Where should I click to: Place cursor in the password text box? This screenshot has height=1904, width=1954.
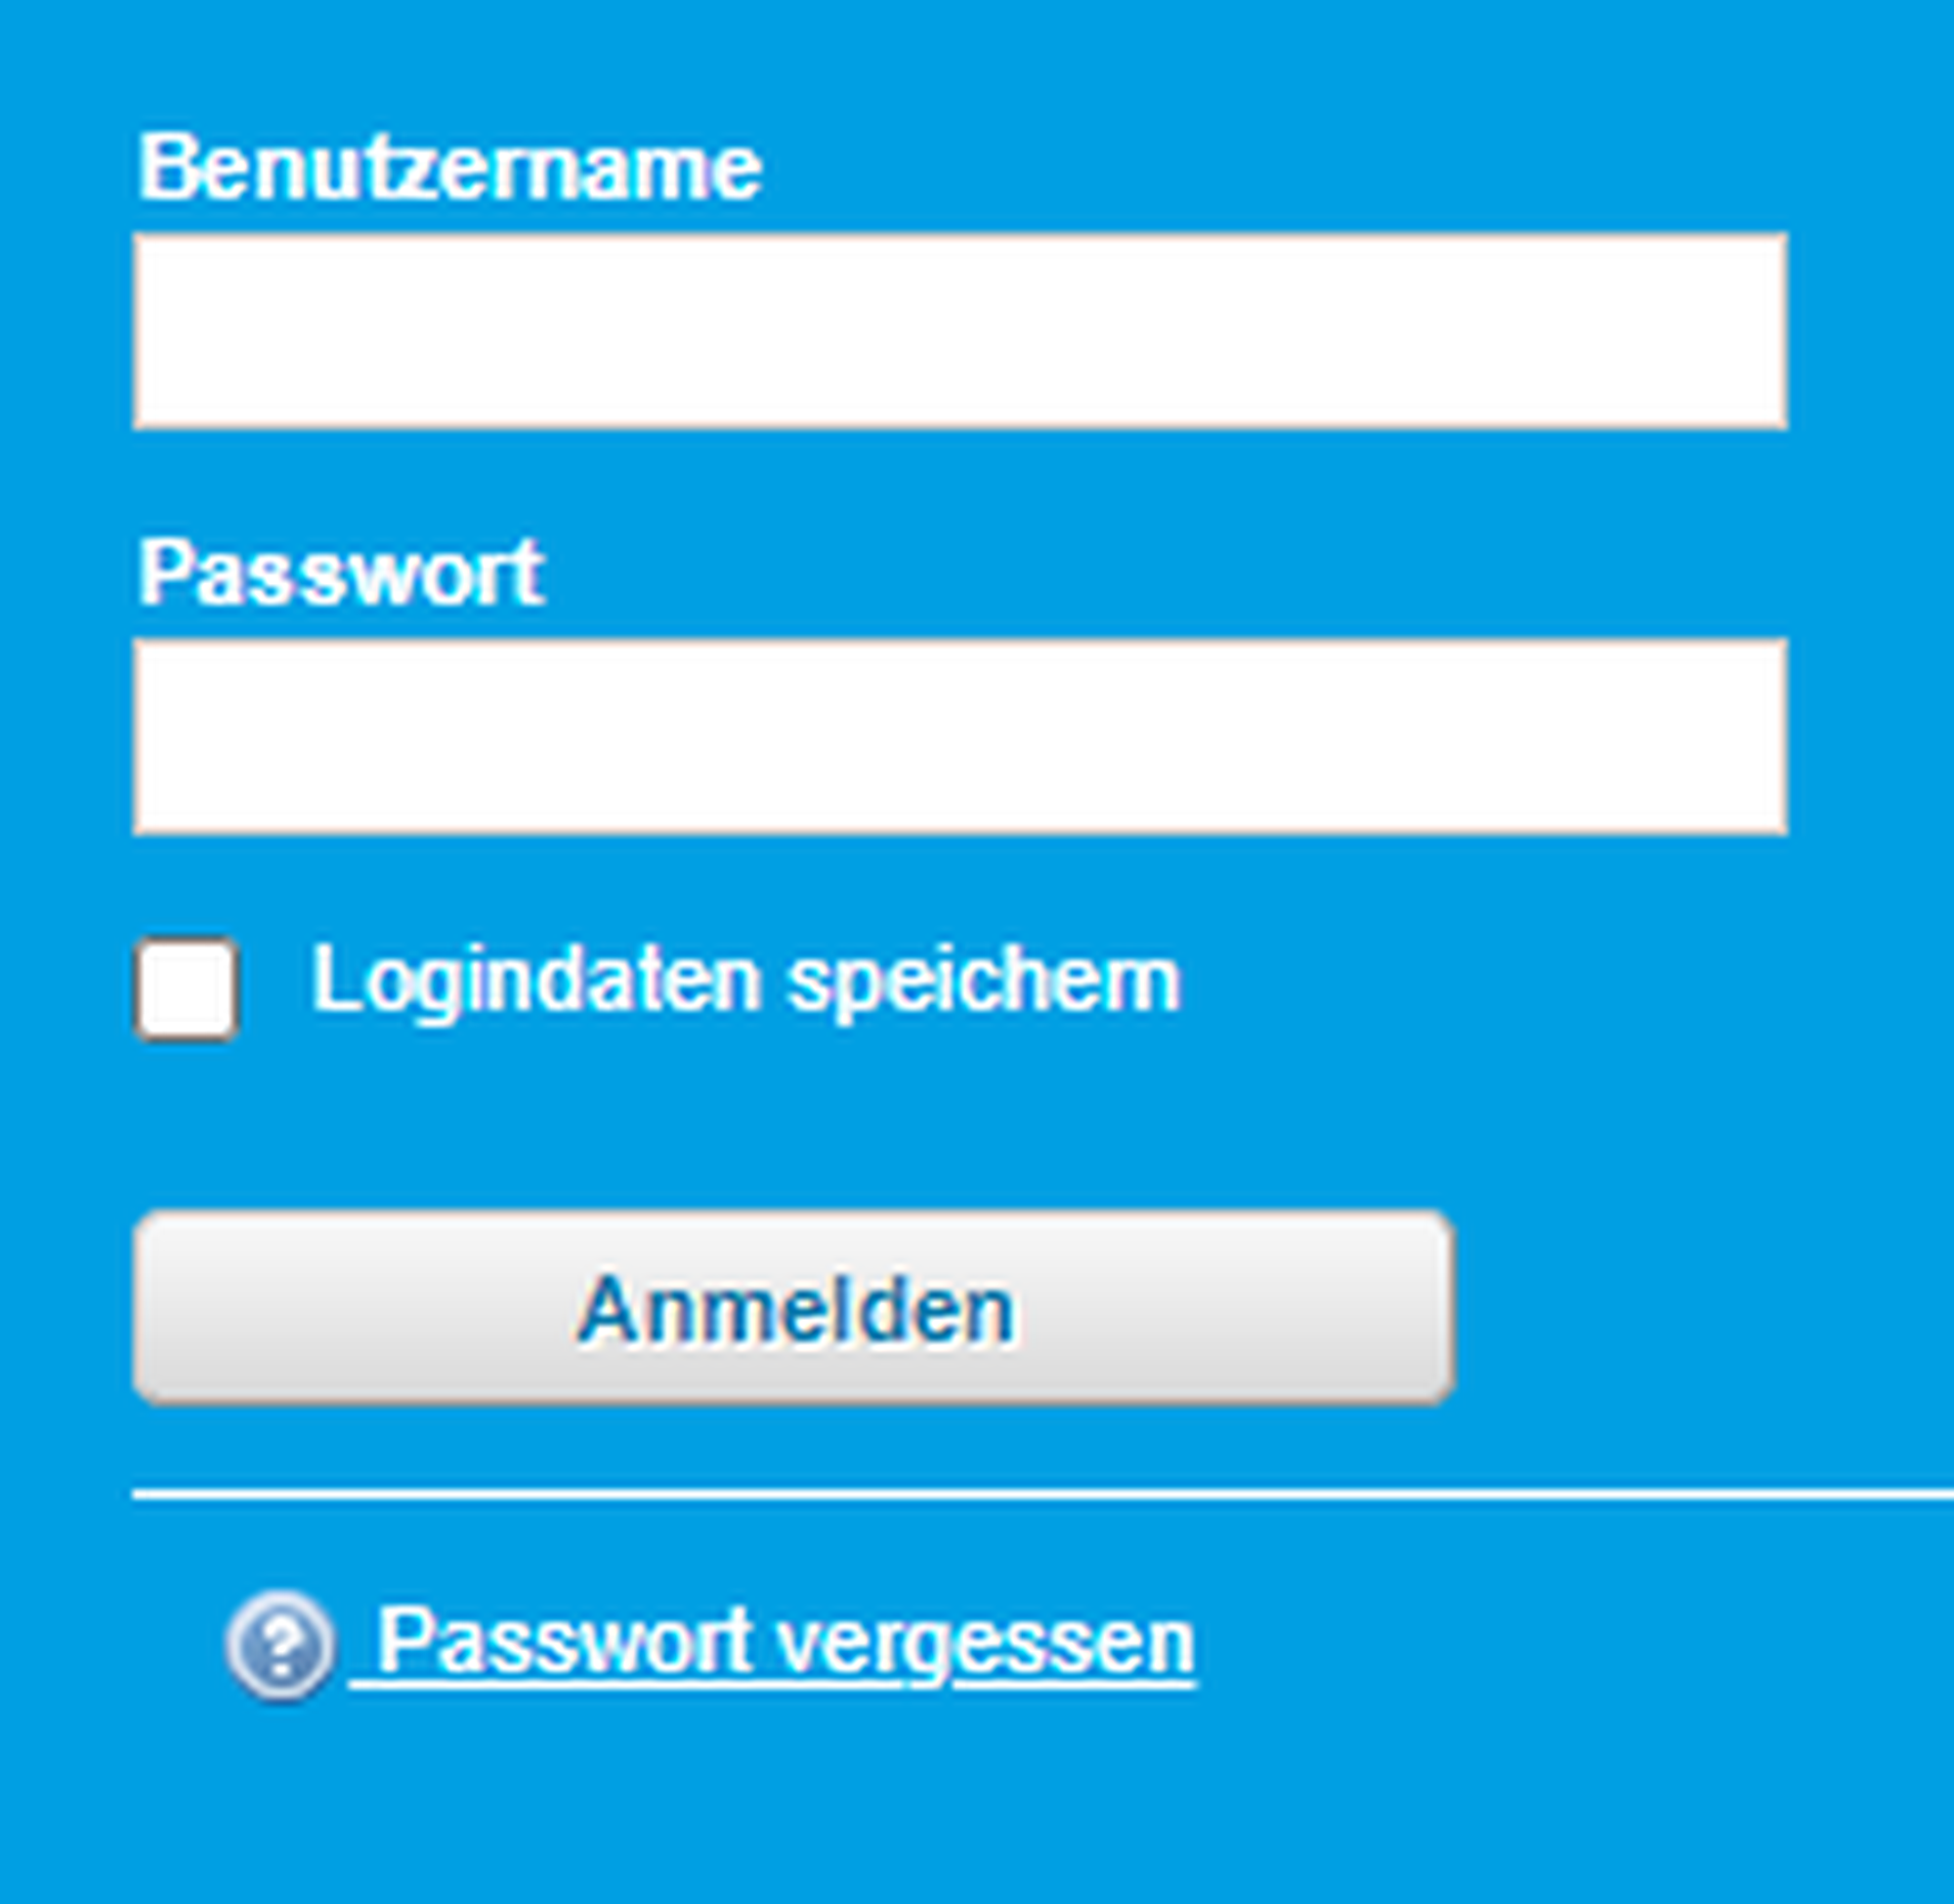pos(960,736)
